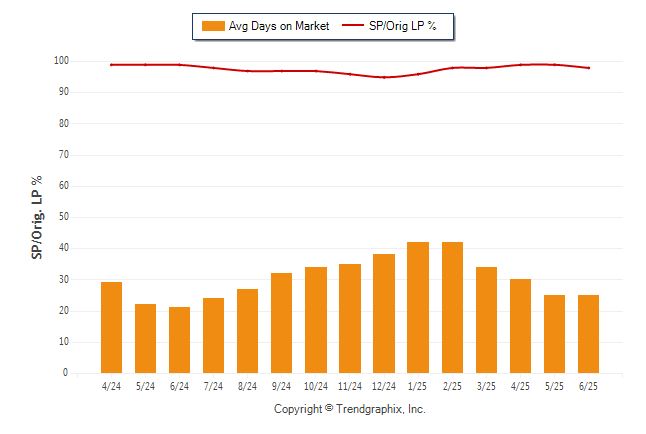Image resolution: width=646 pixels, height=434 pixels.
Task: Select the 3/25 bar
Action: tap(486, 320)
